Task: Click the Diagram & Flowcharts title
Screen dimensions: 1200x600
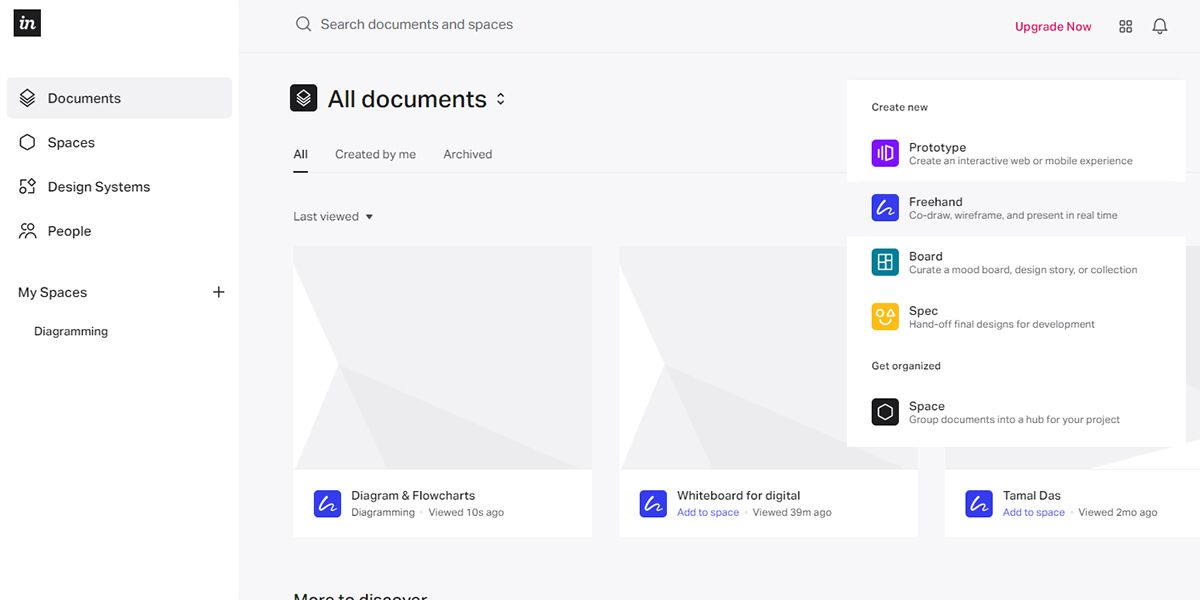Action: 413,495
